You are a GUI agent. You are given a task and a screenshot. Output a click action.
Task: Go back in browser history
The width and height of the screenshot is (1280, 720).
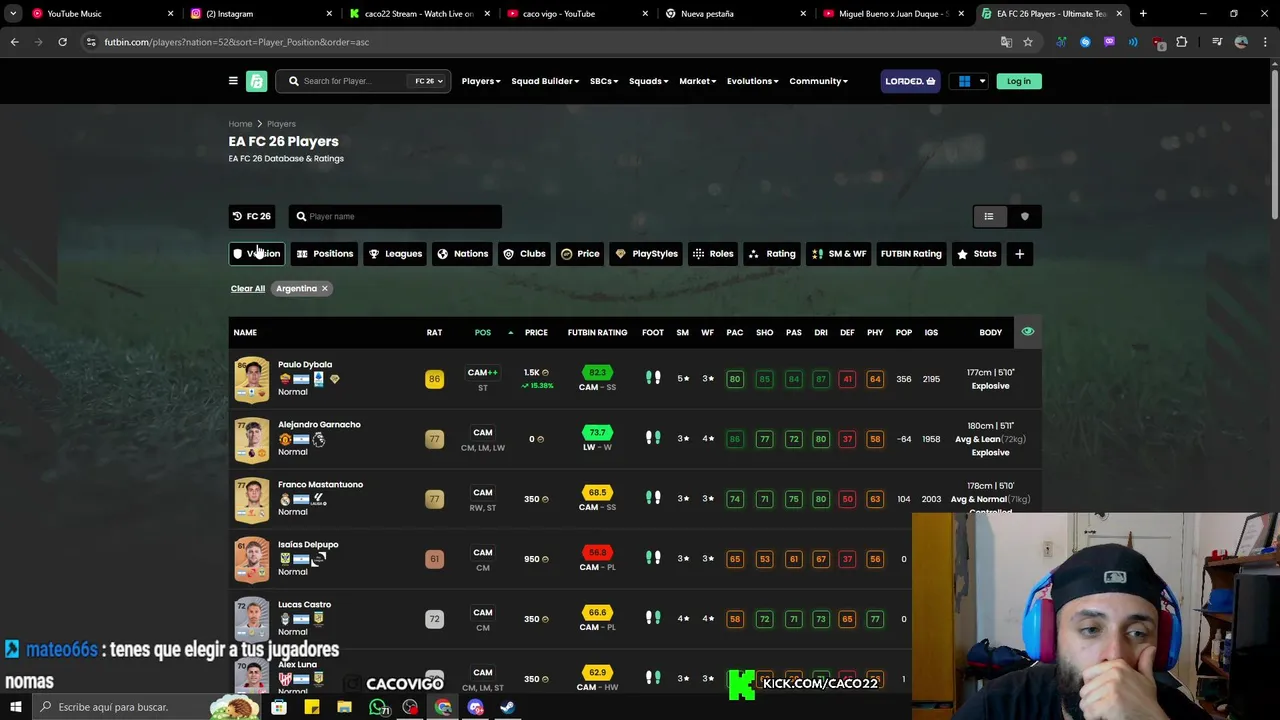click(x=14, y=42)
